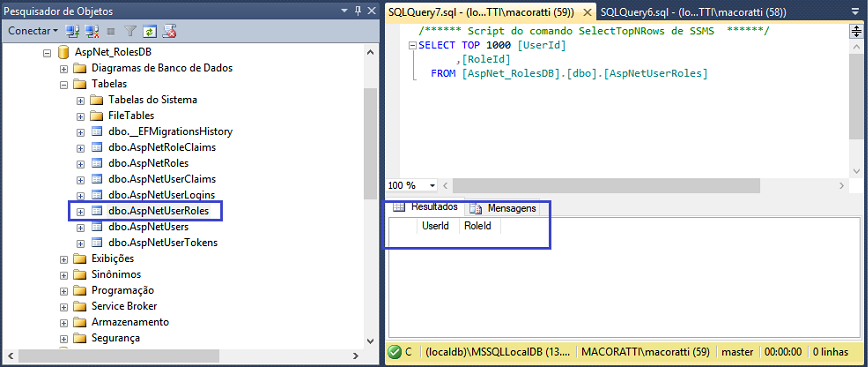
Task: Click the Tabelas do Sistema folder icon
Action: pos(97,100)
